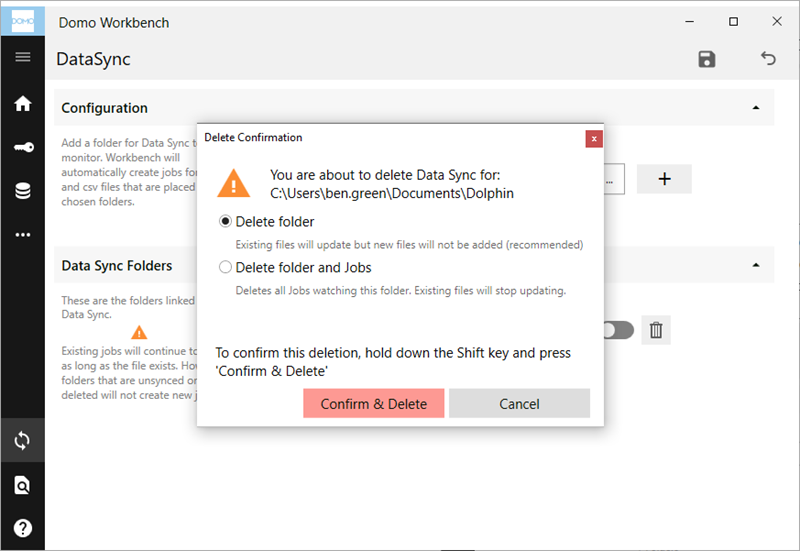
Task: Save using the floppy disk icon
Action: point(707,59)
